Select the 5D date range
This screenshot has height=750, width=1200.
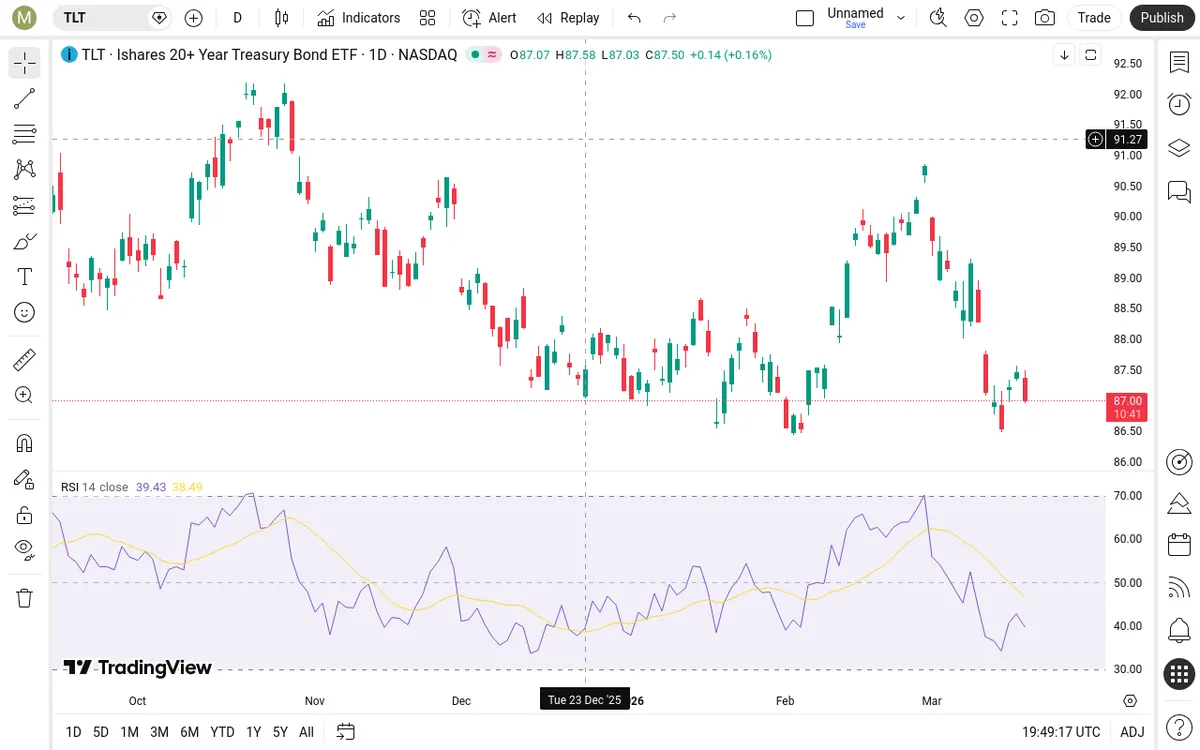coord(101,732)
